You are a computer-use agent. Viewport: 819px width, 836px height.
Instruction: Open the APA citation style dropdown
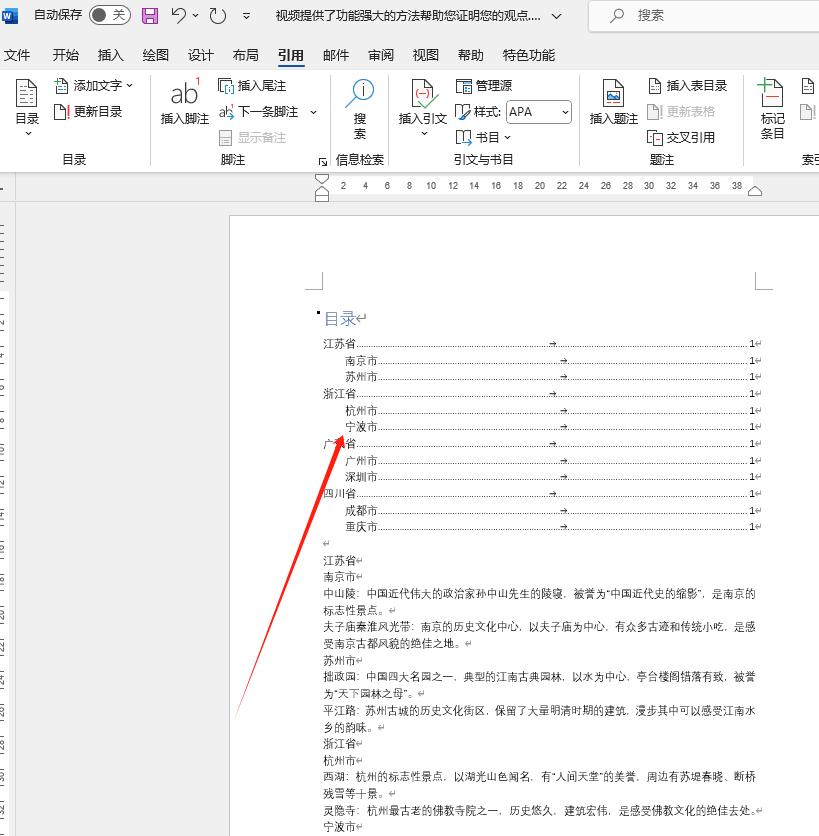click(x=538, y=111)
